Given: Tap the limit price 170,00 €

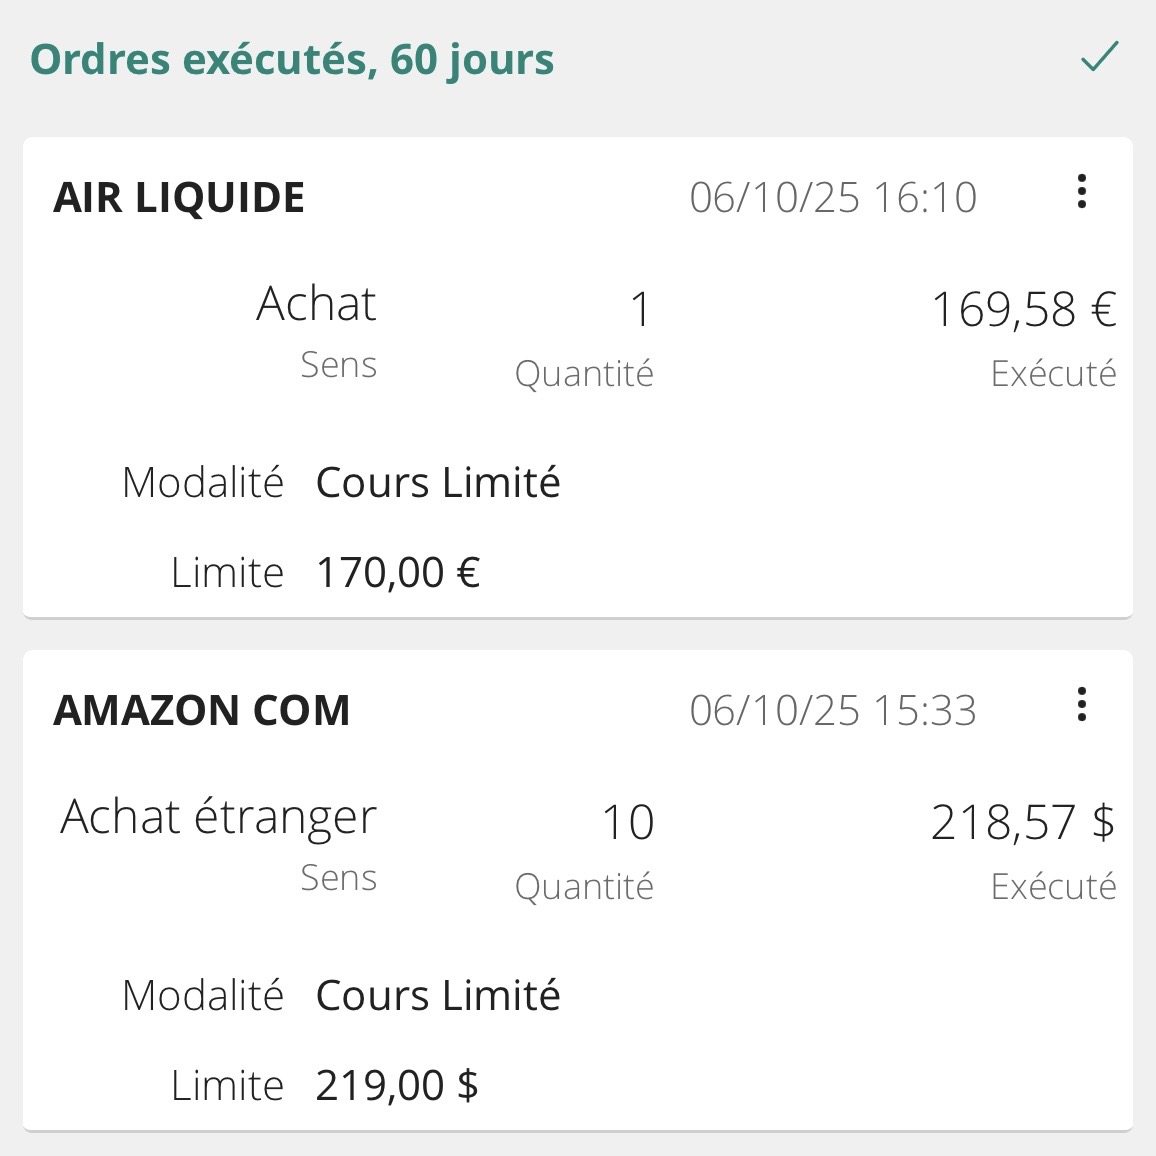Looking at the screenshot, I should coord(398,573).
